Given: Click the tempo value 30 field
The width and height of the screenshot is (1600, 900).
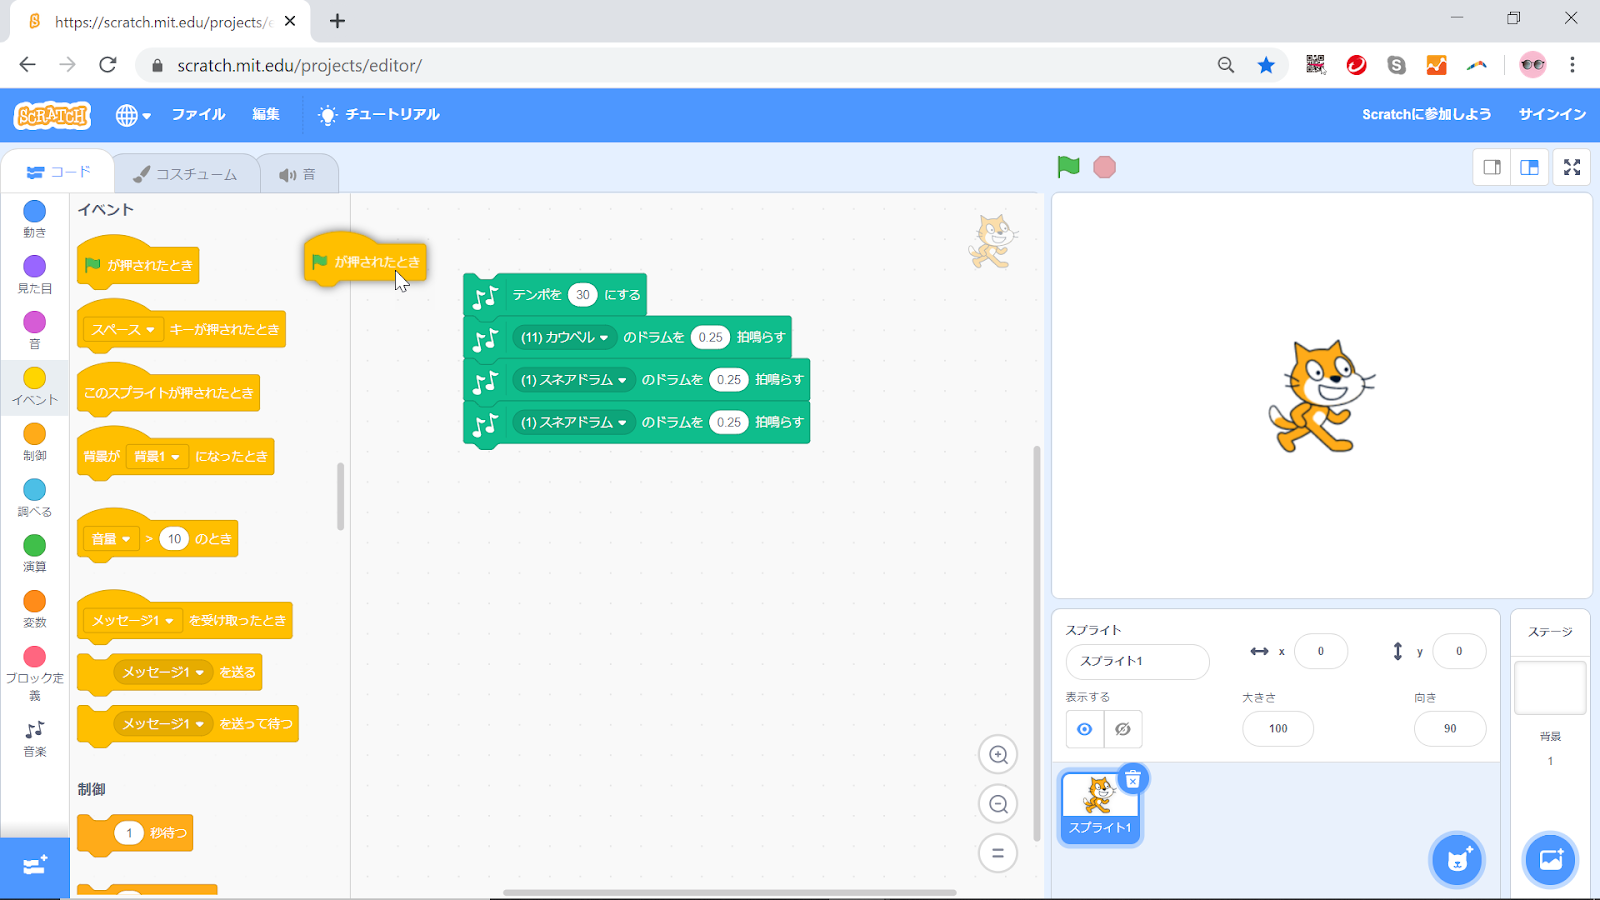Looking at the screenshot, I should click(x=583, y=295).
